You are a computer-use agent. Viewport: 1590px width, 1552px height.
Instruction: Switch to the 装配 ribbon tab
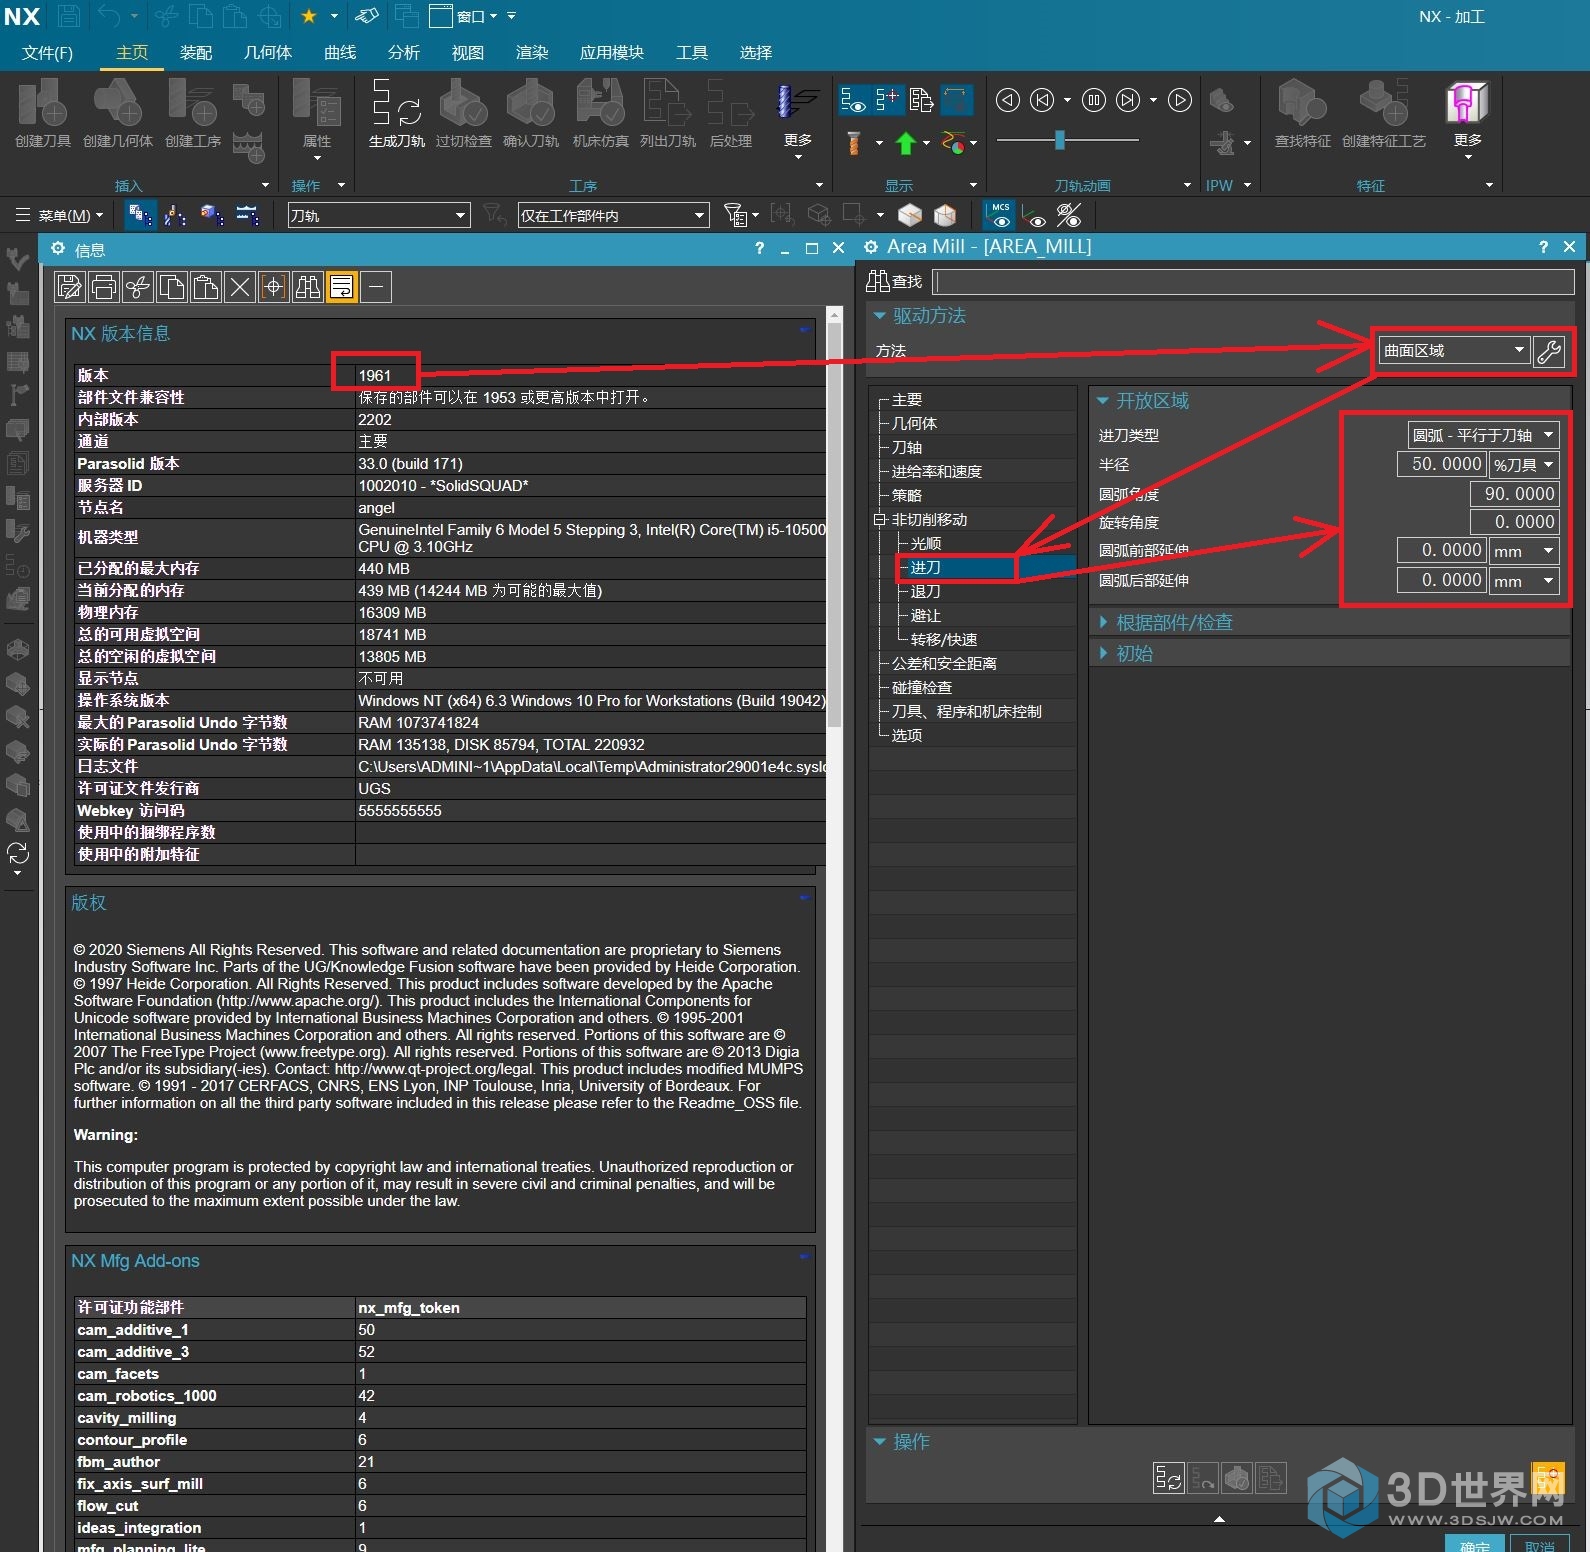tap(196, 53)
